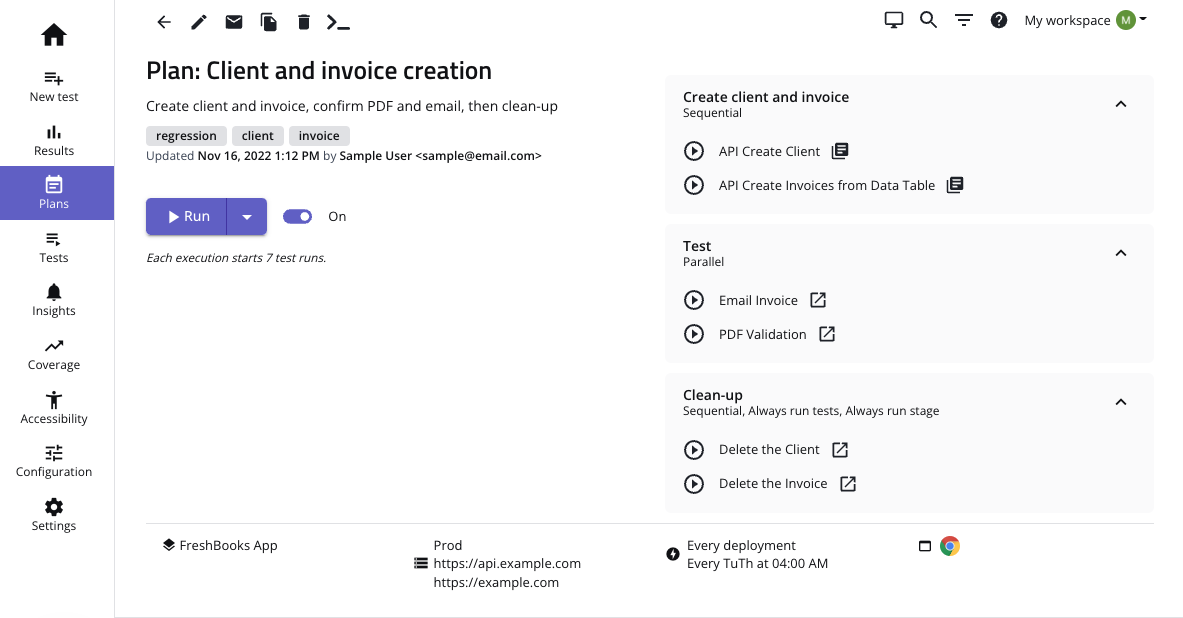Click the API Create Client test name
The height and width of the screenshot is (618, 1183).
(x=769, y=152)
